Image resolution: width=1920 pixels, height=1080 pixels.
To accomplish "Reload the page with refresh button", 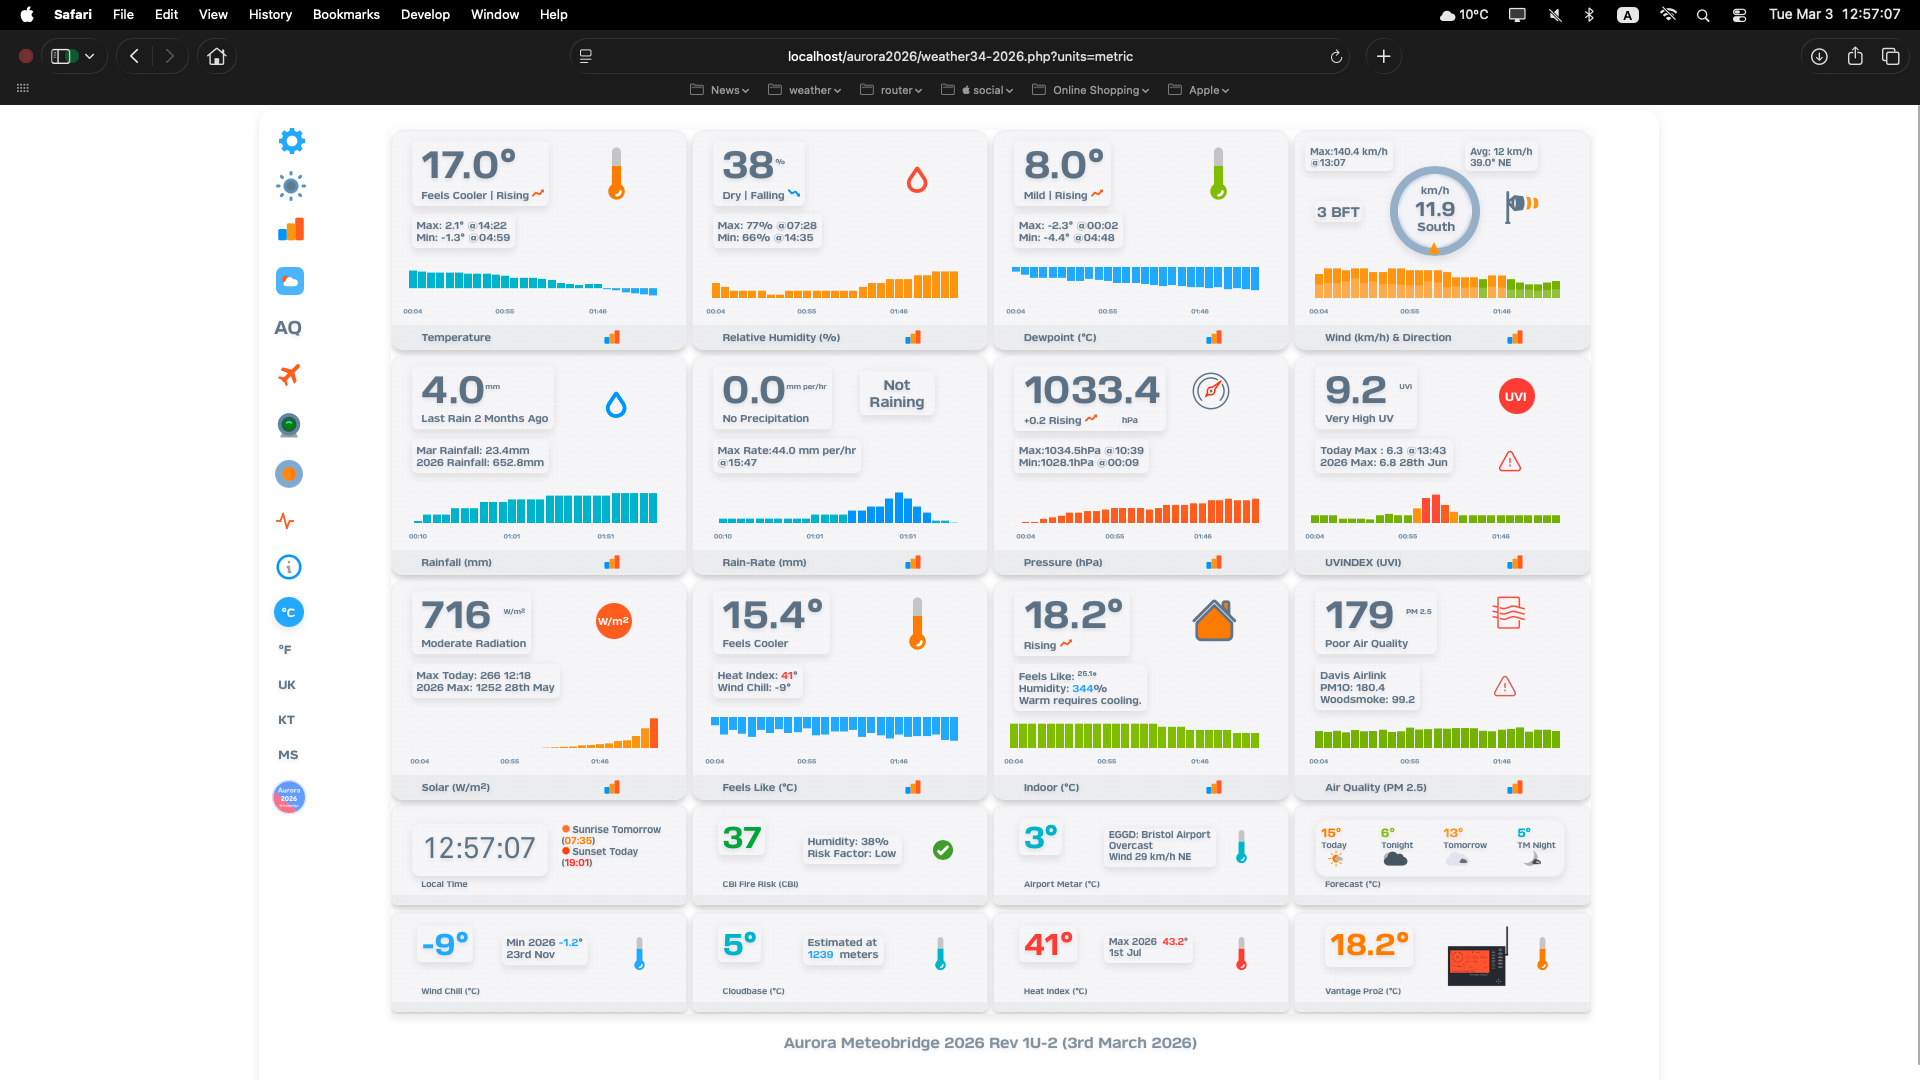I will click(x=1336, y=57).
